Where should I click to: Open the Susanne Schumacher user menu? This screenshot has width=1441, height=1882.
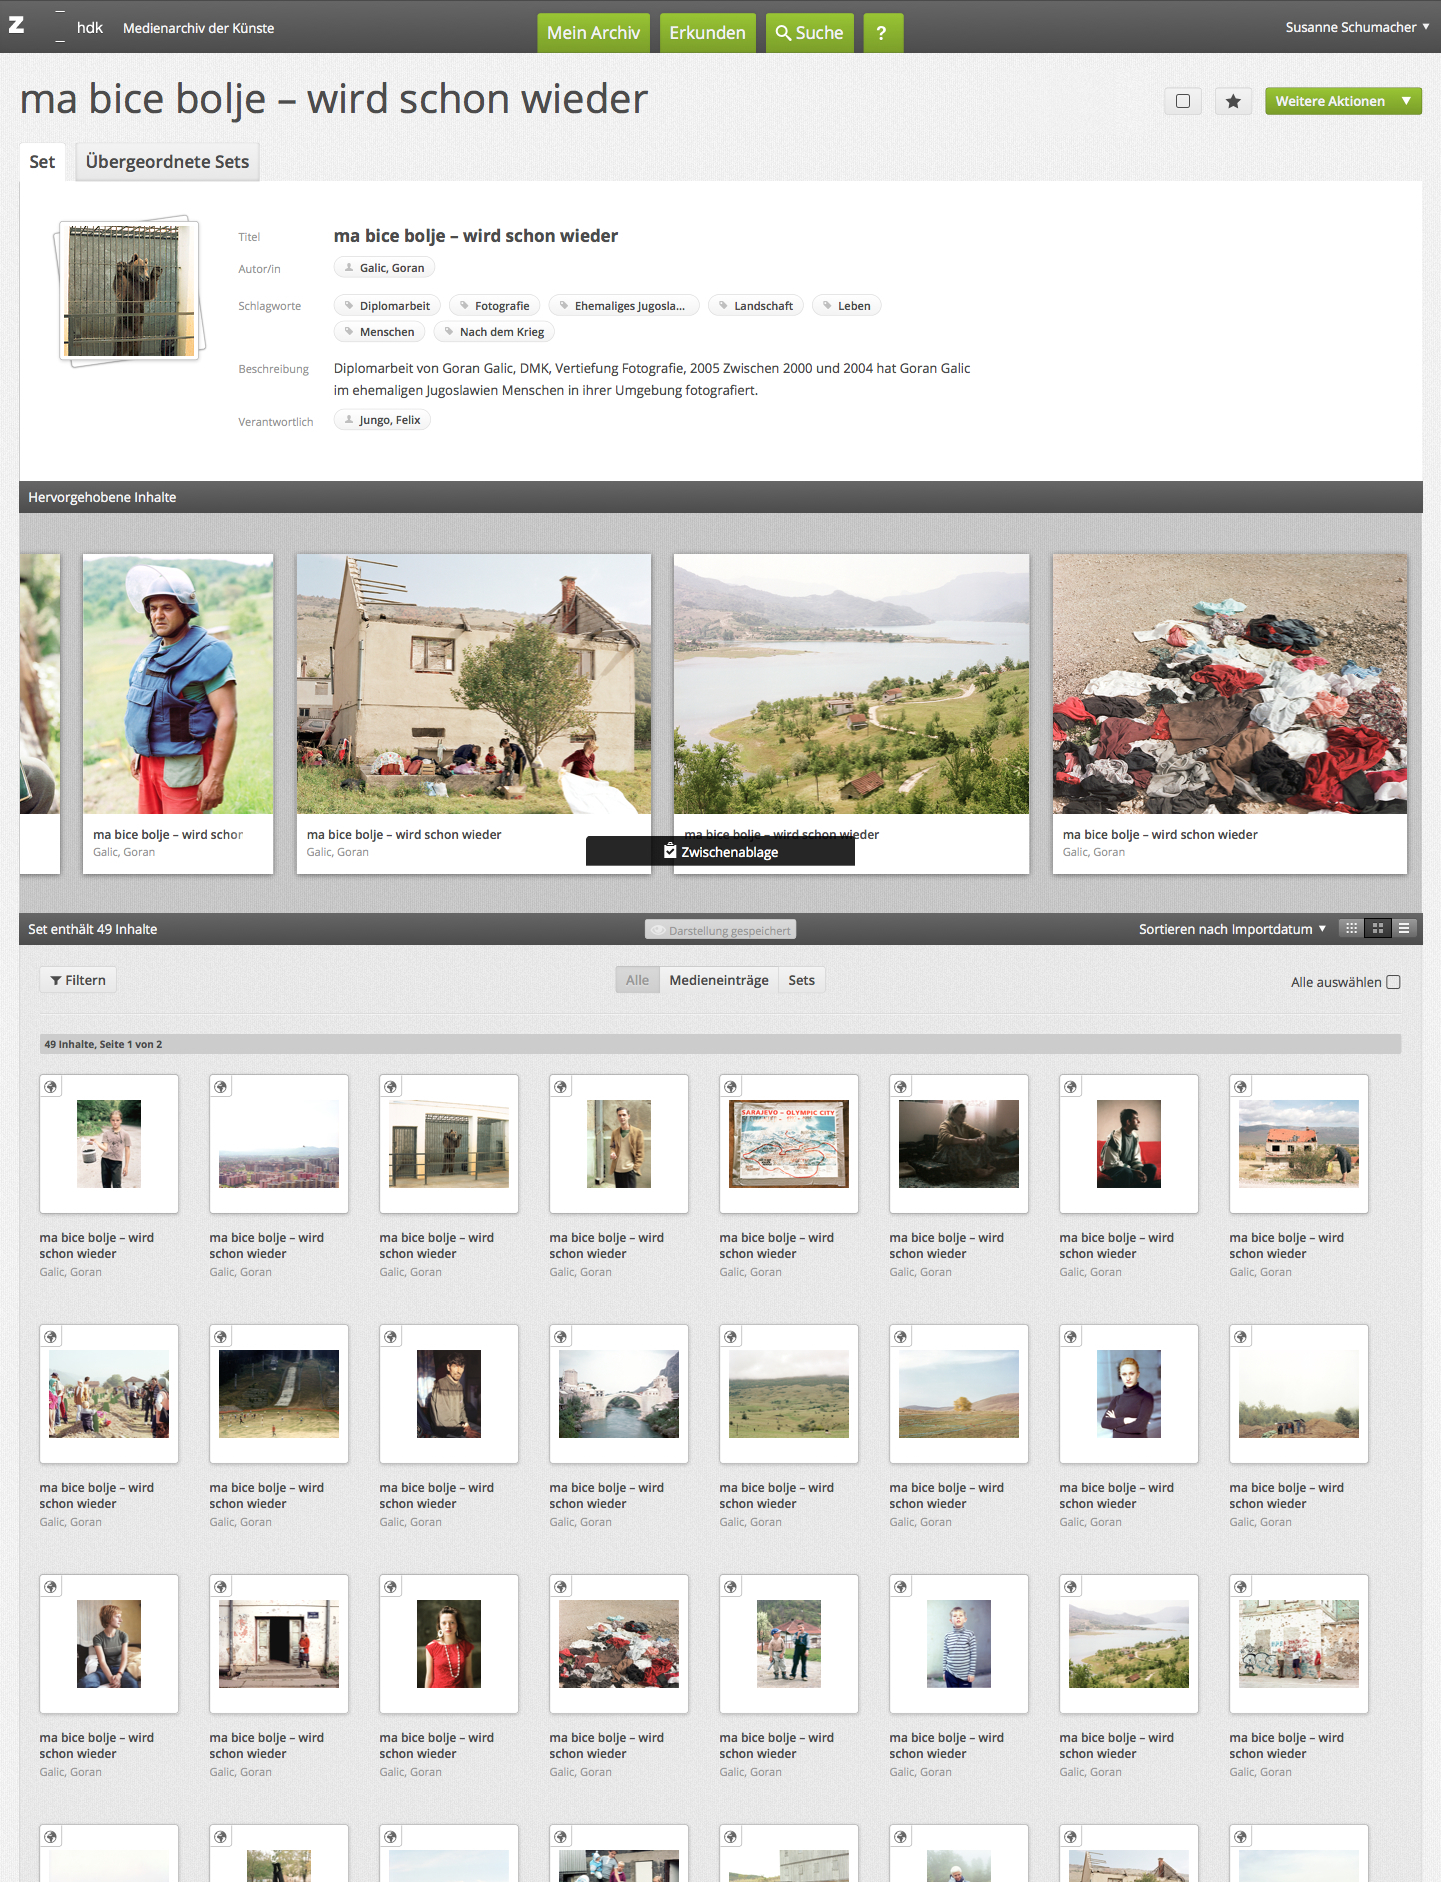[1356, 27]
